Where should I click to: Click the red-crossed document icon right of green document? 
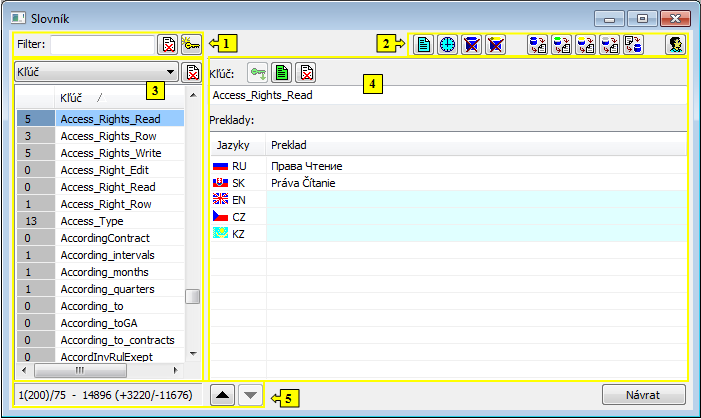click(x=307, y=72)
